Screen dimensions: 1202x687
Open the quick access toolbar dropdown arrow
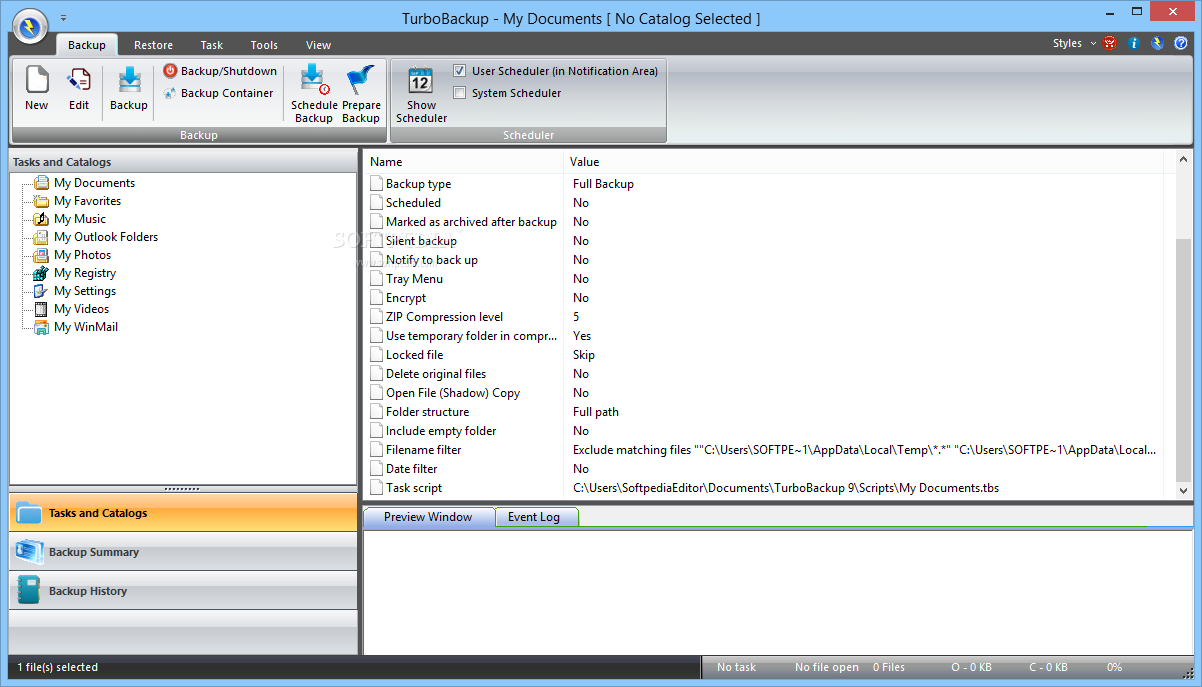click(63, 18)
